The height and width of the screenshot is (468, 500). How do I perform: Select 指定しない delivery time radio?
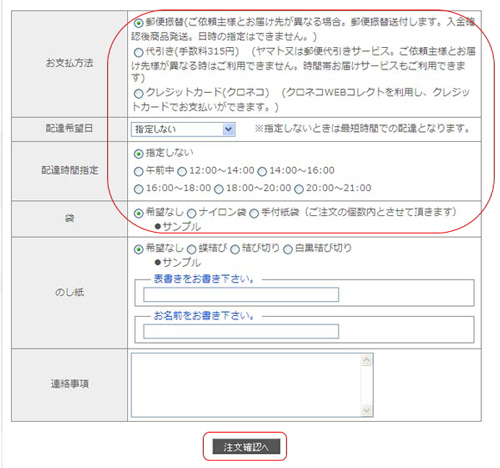[x=138, y=154]
